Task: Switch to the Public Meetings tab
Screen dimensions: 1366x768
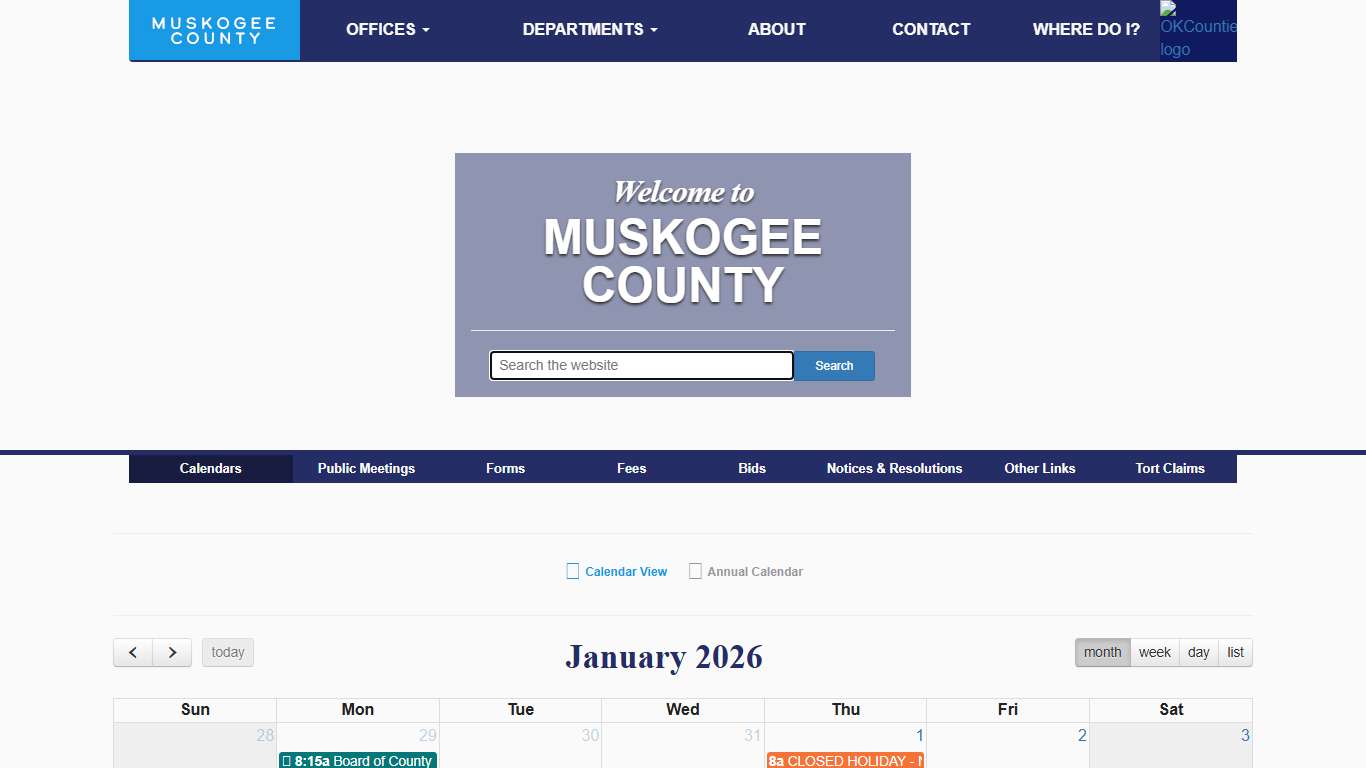Action: pyautogui.click(x=366, y=468)
